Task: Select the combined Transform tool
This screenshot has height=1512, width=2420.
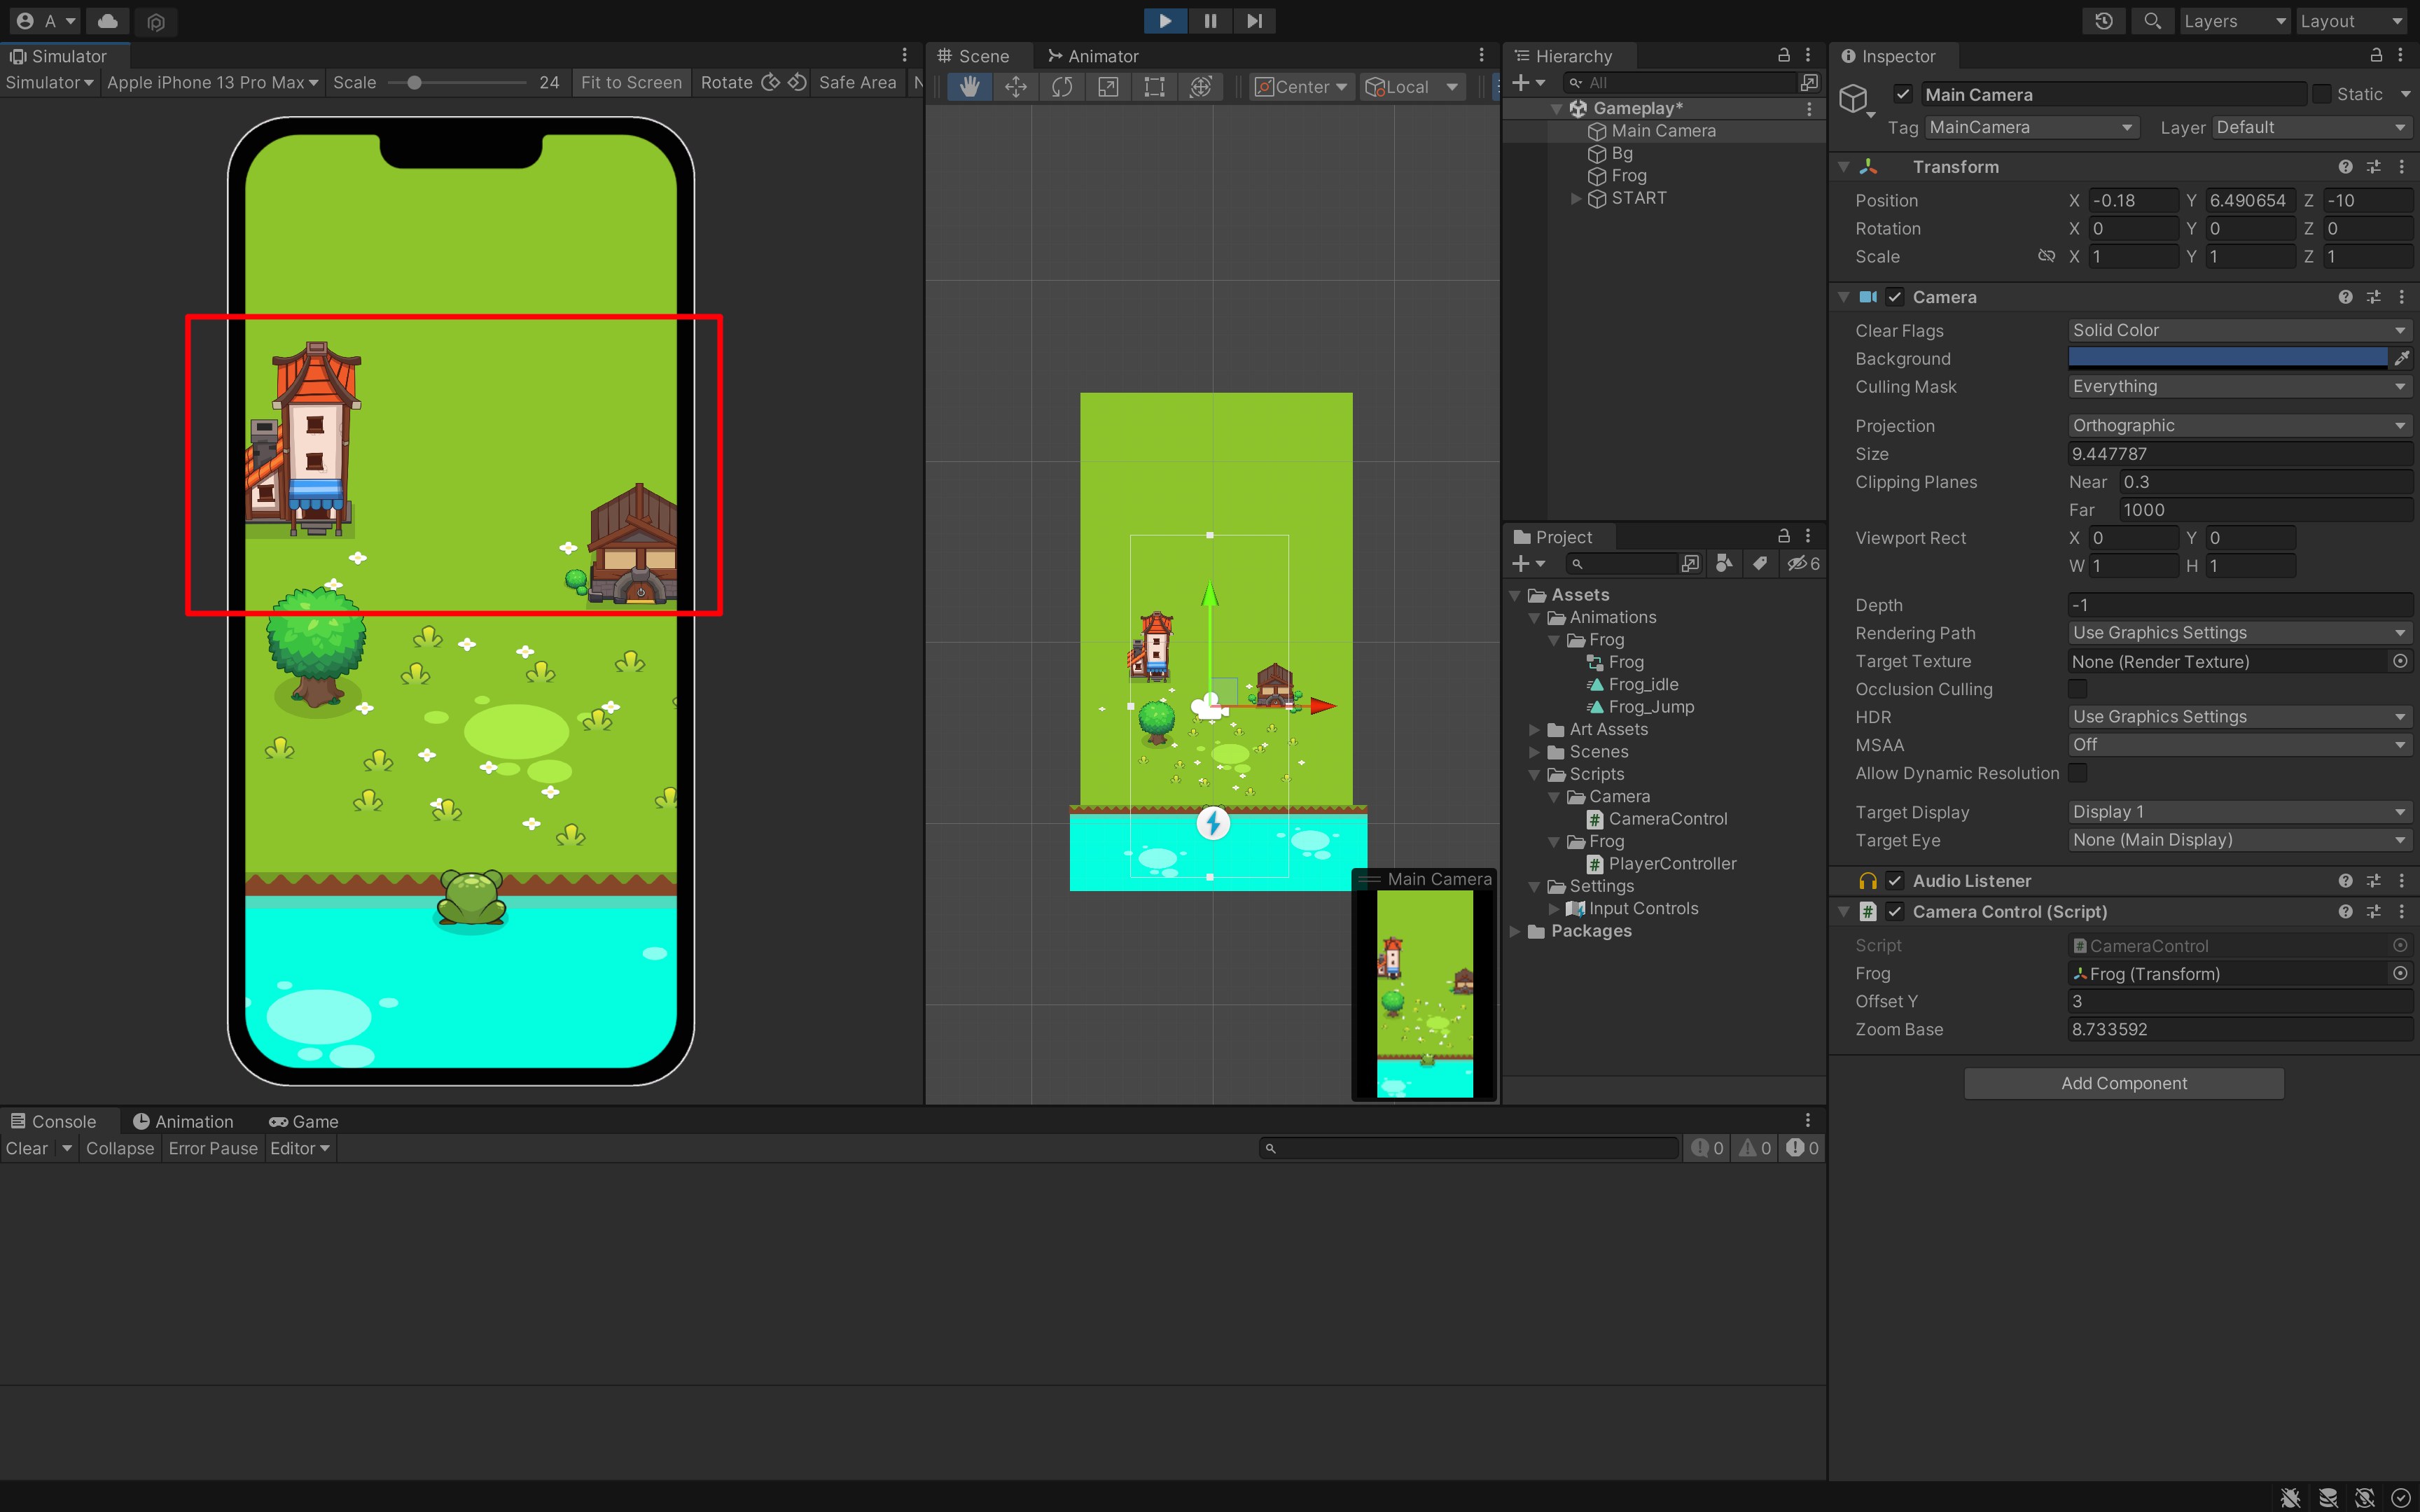Action: 1201,87
